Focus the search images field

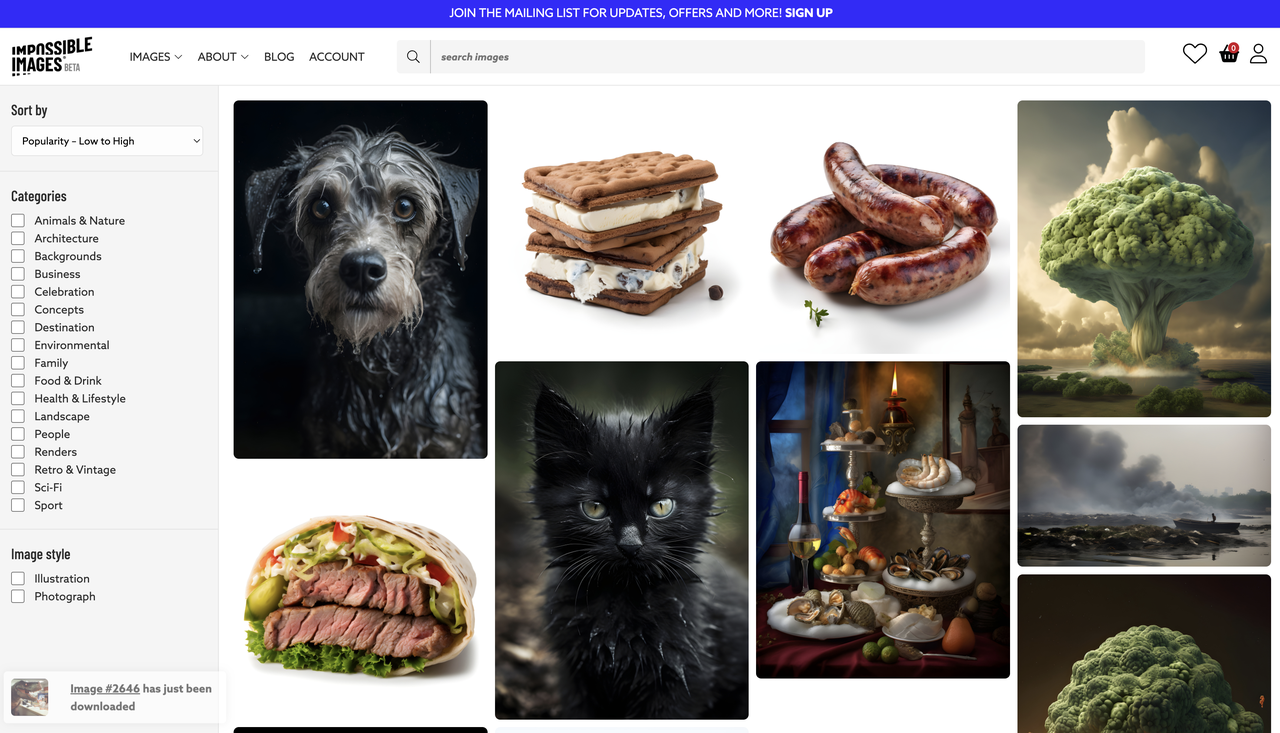[787, 57]
